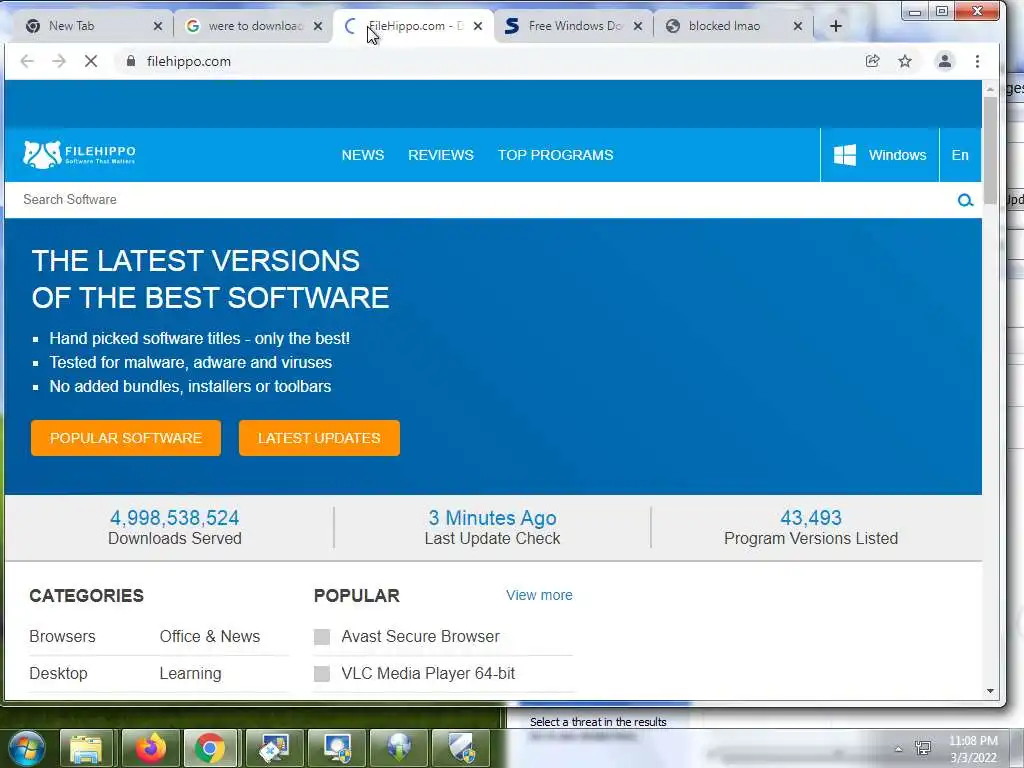
Task: Close the FileHippo.com tab
Action: [477, 26]
